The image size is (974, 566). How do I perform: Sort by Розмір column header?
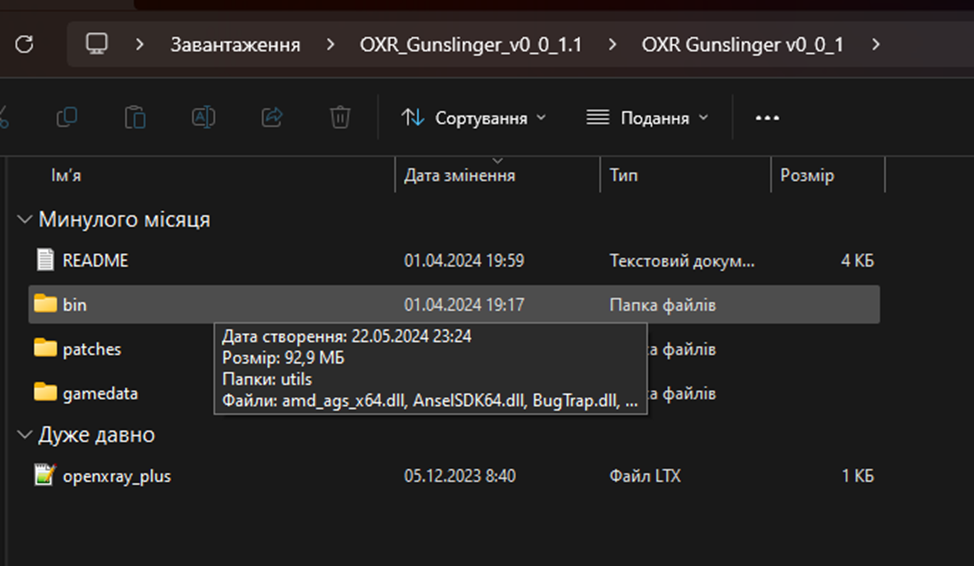(x=807, y=175)
